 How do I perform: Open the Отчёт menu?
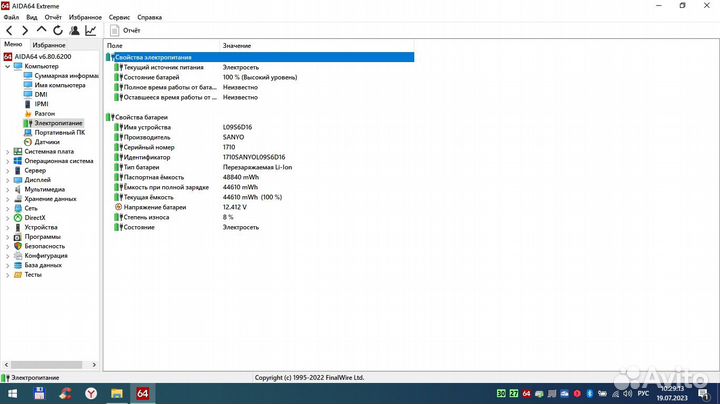pyautogui.click(x=53, y=17)
